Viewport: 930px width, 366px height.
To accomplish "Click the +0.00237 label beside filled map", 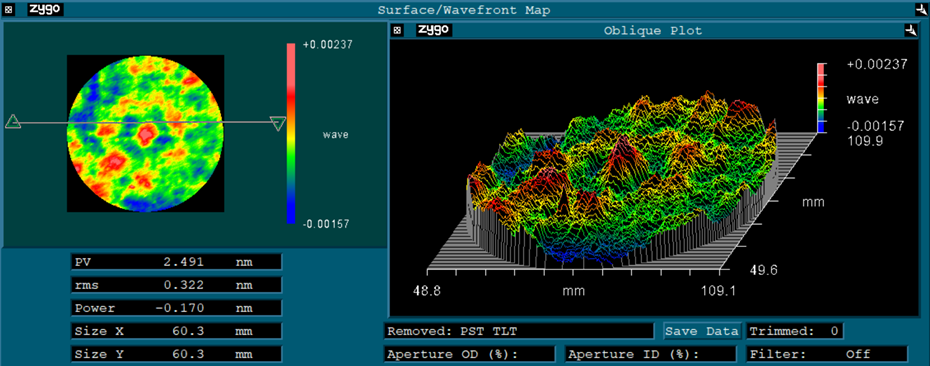I will tap(328, 44).
